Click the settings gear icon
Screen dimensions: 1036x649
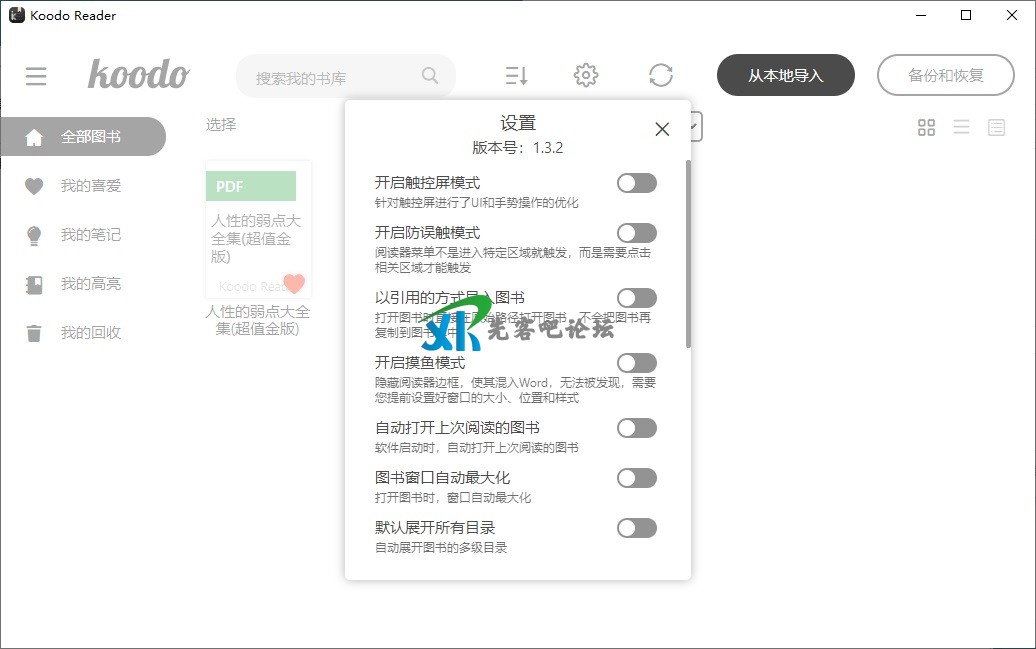(x=586, y=76)
